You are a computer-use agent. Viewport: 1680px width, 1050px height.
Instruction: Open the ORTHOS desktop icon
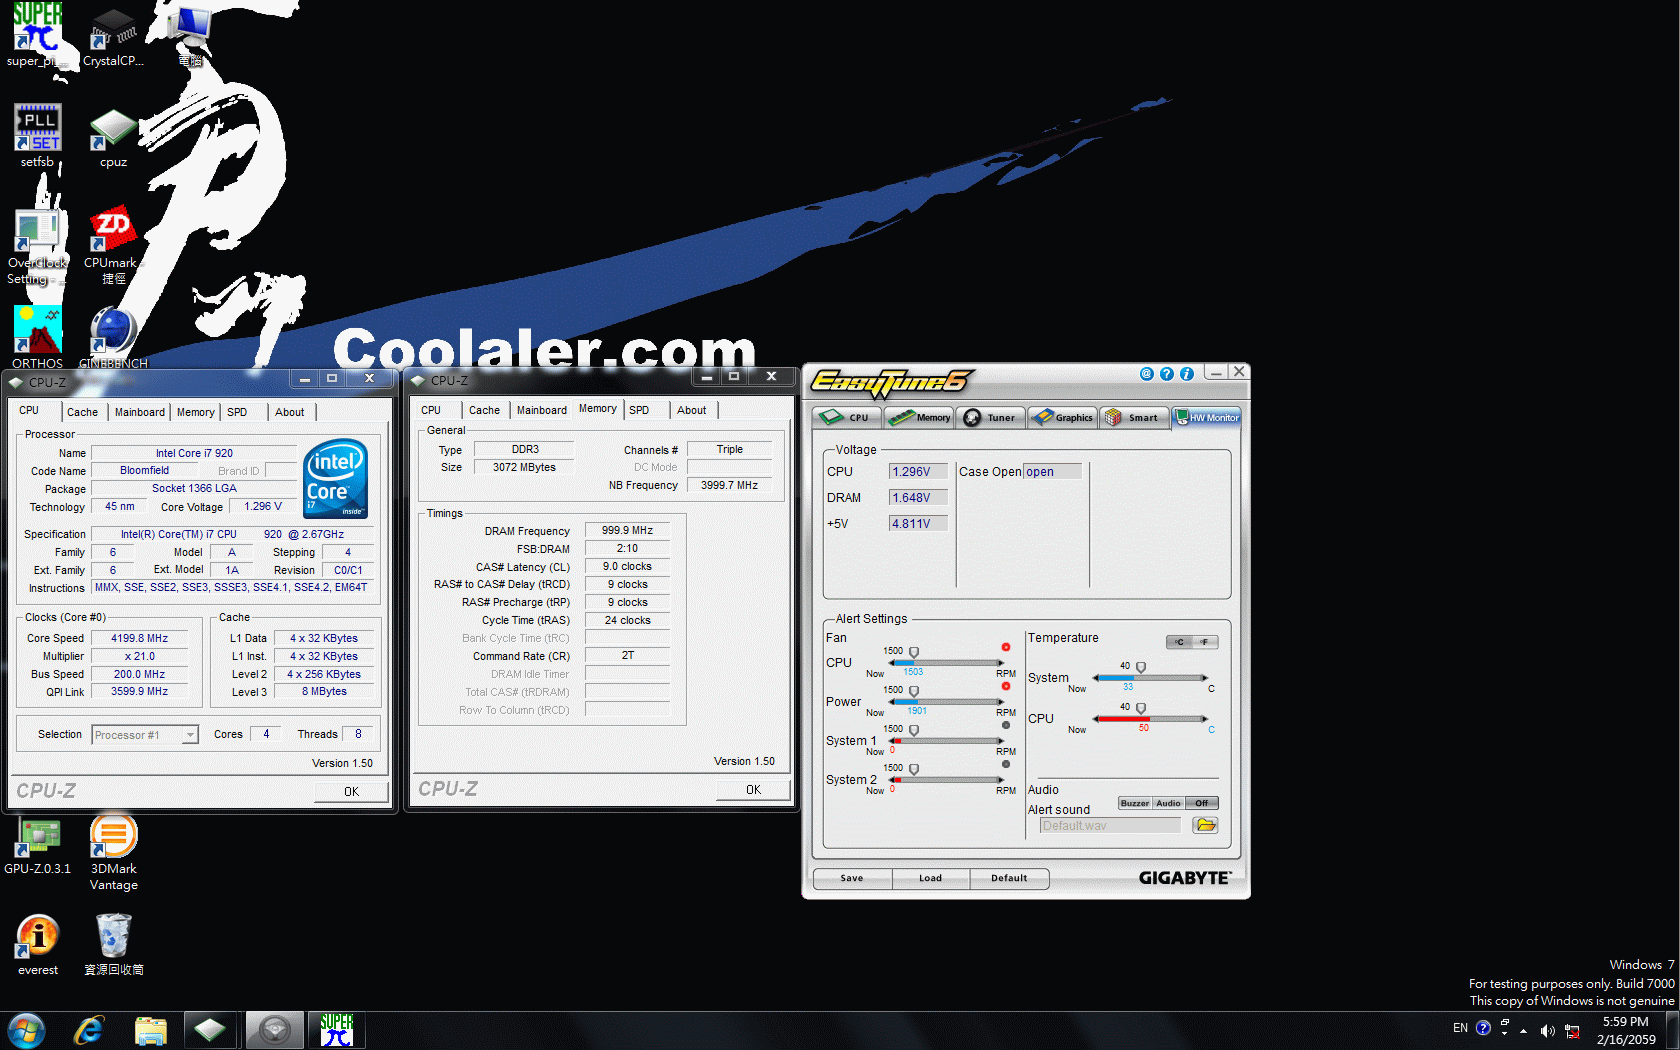[x=37, y=337]
